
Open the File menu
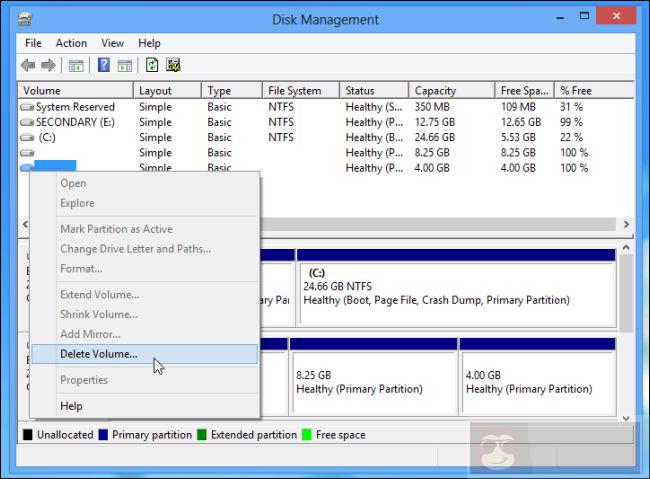(x=33, y=43)
